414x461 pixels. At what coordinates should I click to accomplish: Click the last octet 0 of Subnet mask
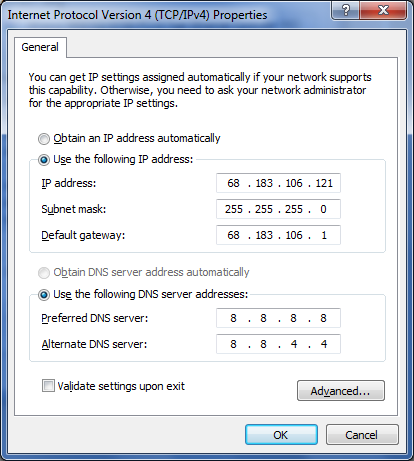(x=323, y=209)
